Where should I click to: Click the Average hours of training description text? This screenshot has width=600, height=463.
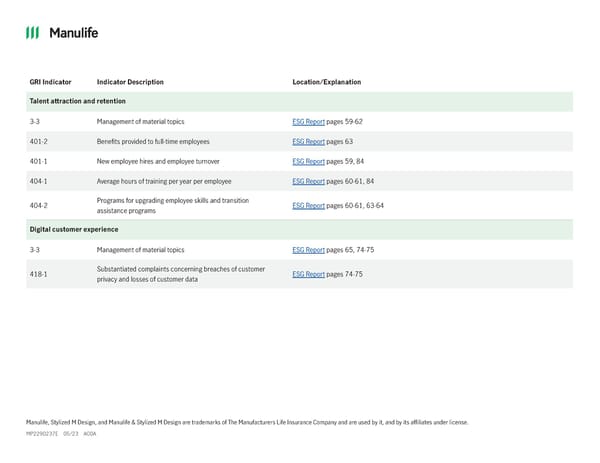click(x=164, y=181)
